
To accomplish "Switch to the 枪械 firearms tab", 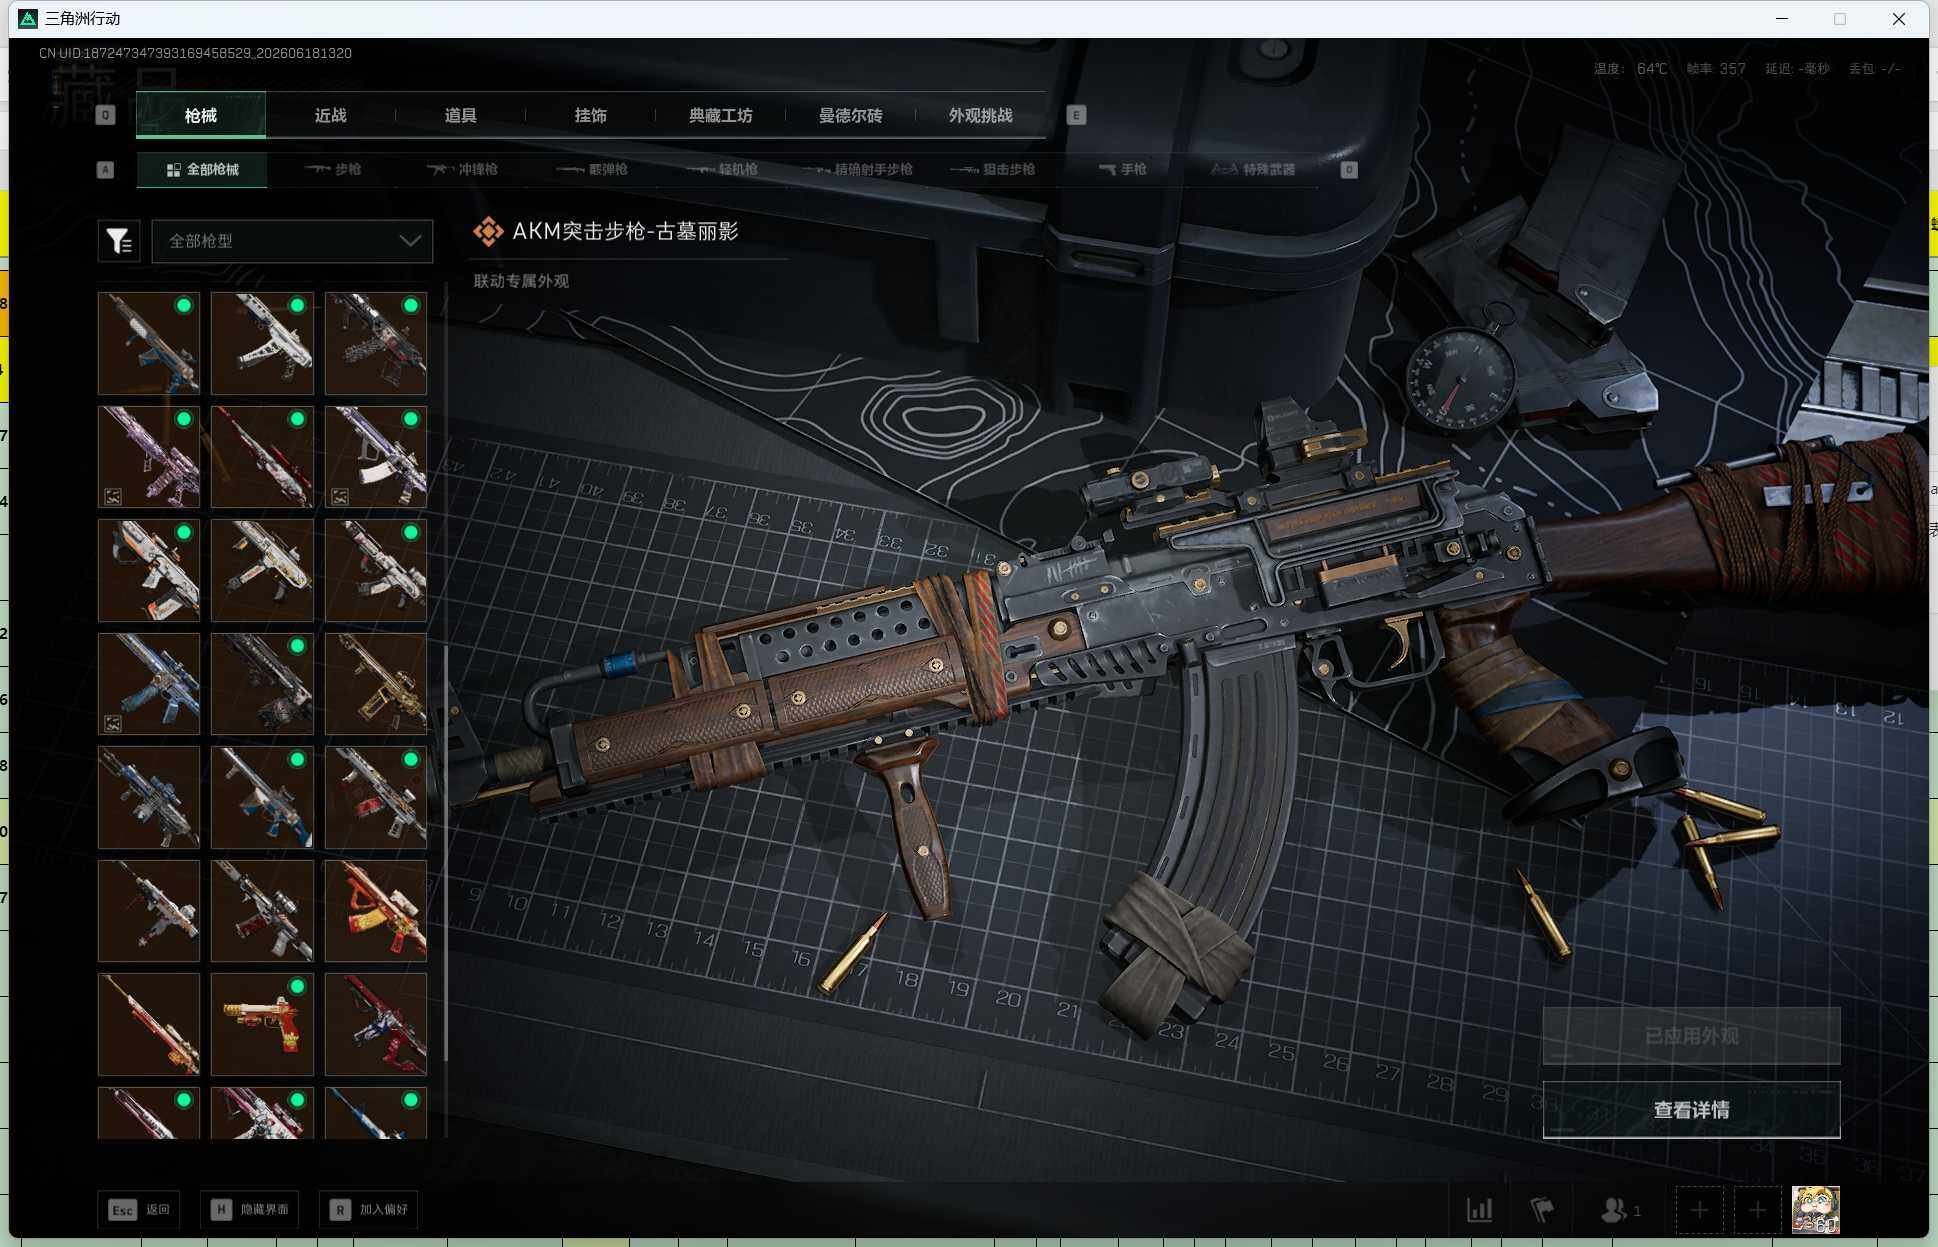I will [201, 115].
